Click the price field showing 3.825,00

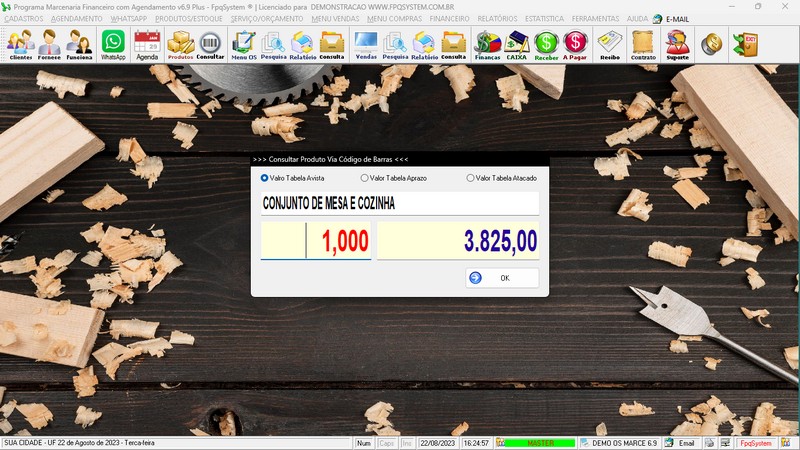pyautogui.click(x=458, y=240)
